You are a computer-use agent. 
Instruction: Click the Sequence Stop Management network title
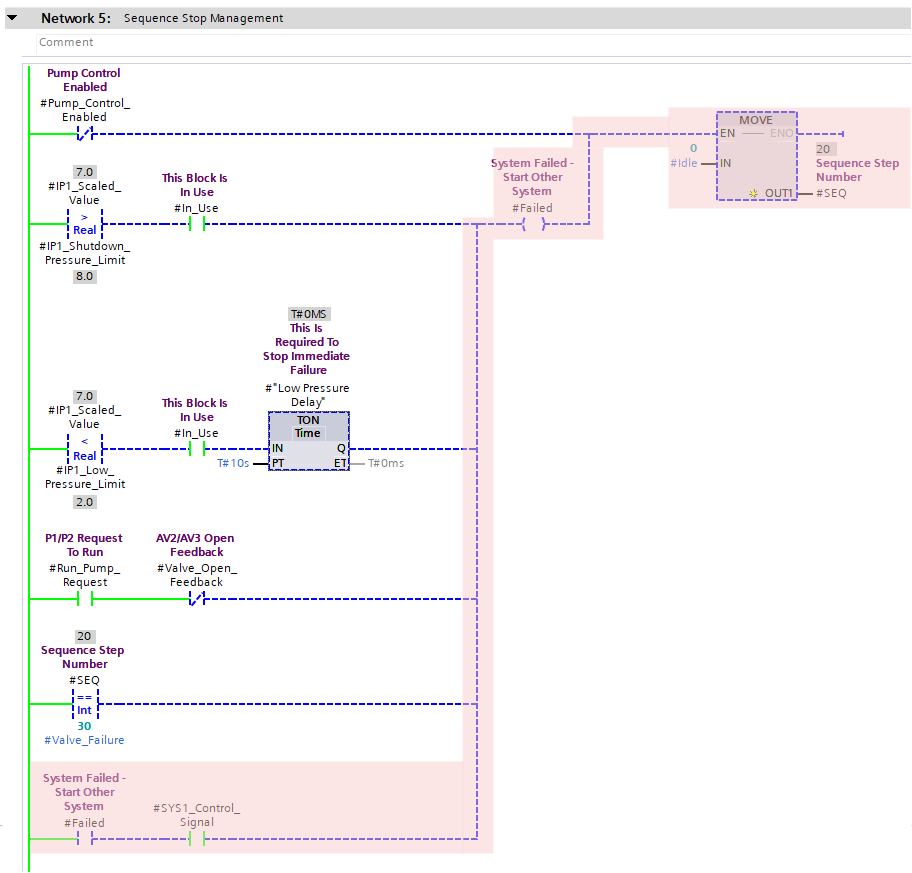[203, 18]
